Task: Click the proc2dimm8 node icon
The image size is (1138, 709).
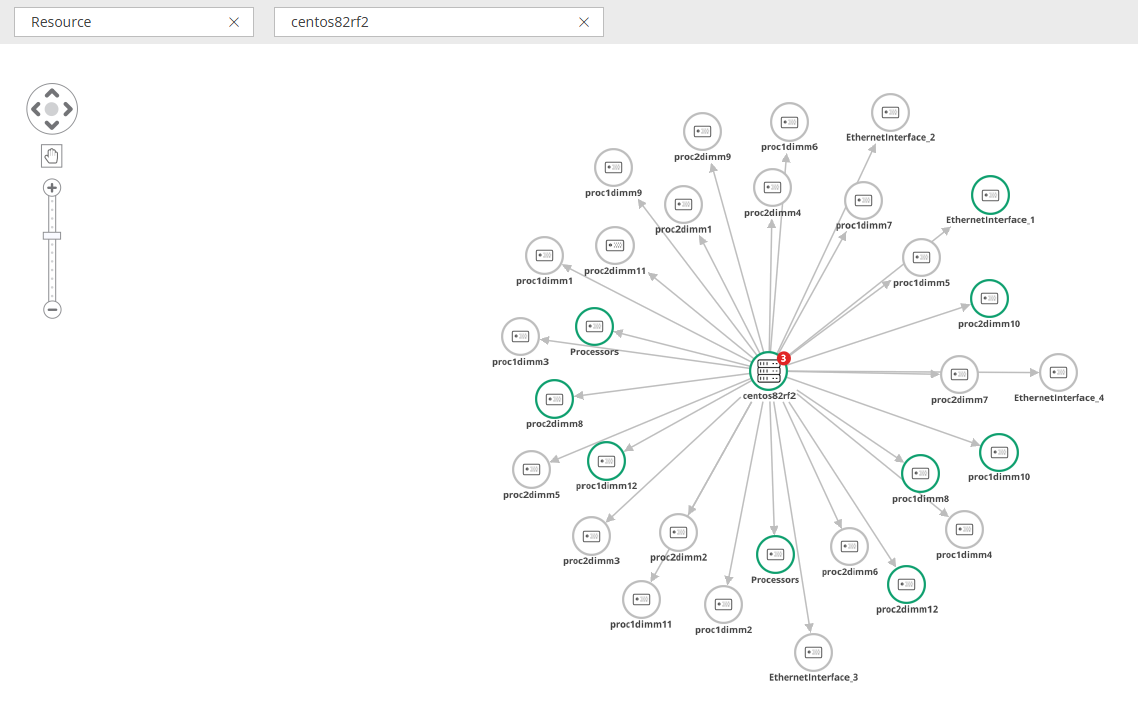Action: pyautogui.click(x=554, y=398)
